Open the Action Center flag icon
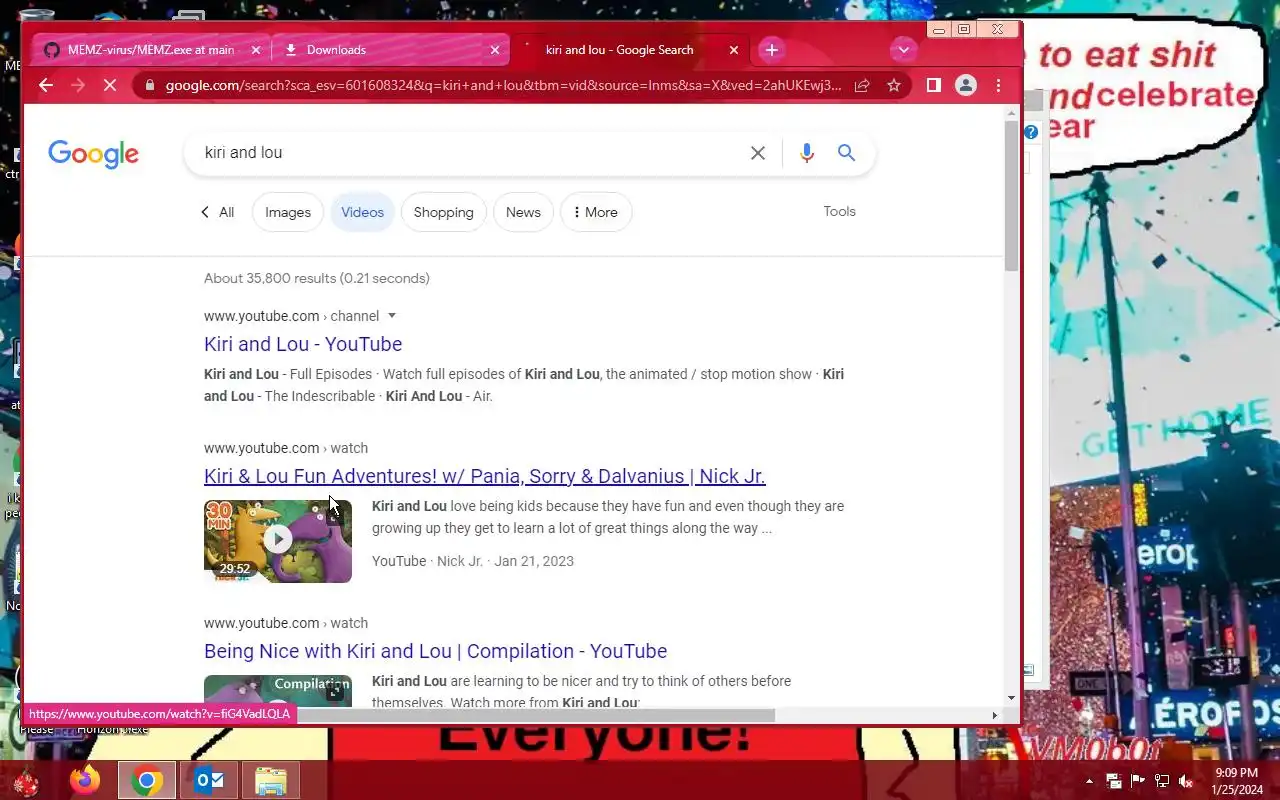Screen dimensions: 1280x800 1137,781
